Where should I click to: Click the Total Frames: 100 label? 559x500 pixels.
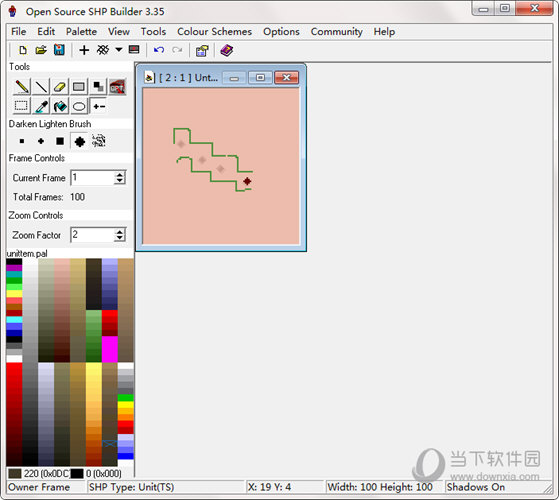coord(49,197)
